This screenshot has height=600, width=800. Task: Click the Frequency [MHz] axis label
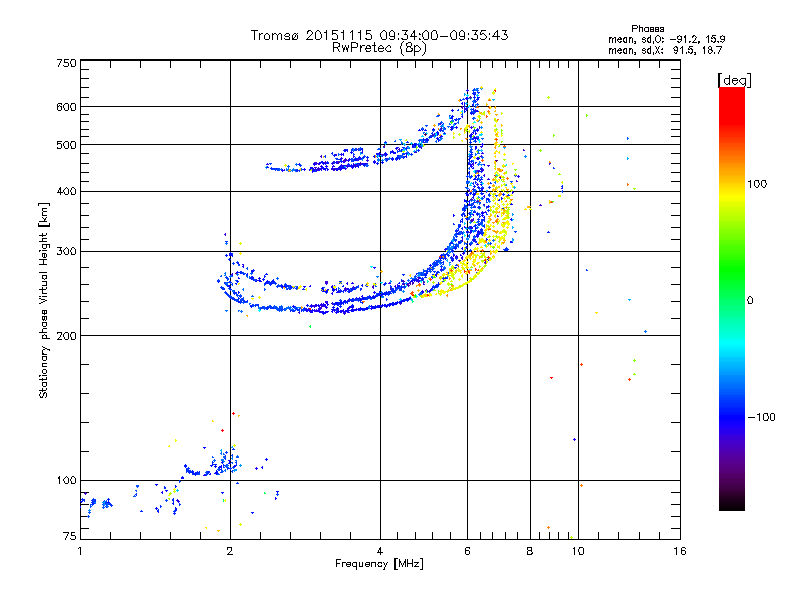pyautogui.click(x=379, y=564)
